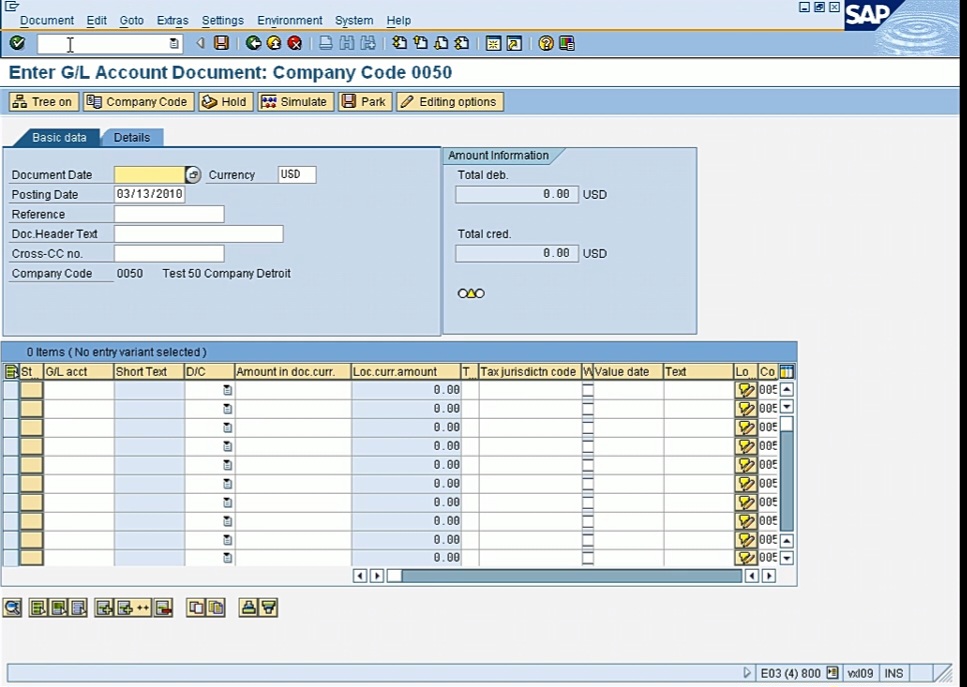Open the Extras menu
This screenshot has width=967, height=687.
click(173, 20)
